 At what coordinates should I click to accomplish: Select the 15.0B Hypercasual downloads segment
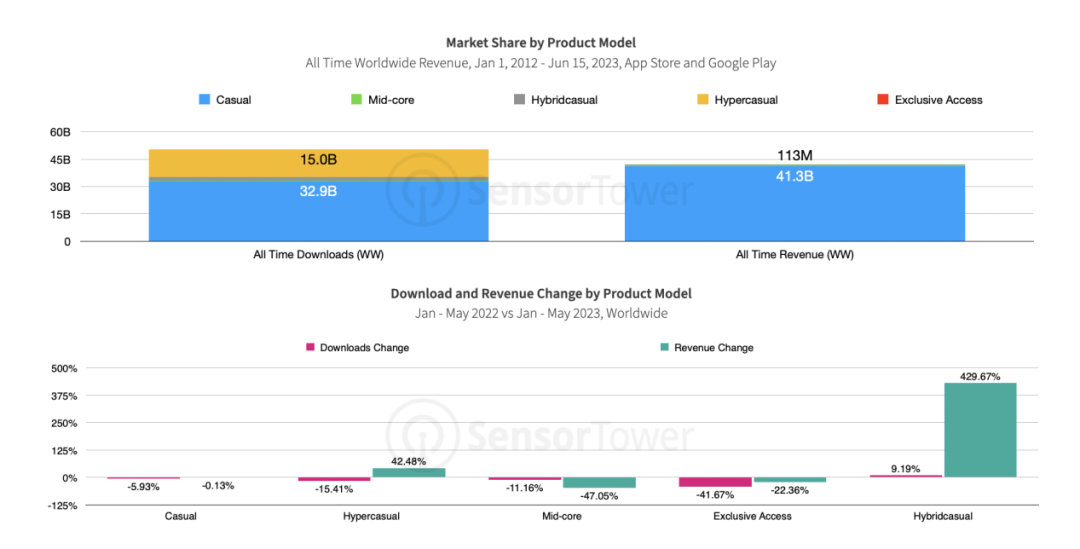point(318,163)
